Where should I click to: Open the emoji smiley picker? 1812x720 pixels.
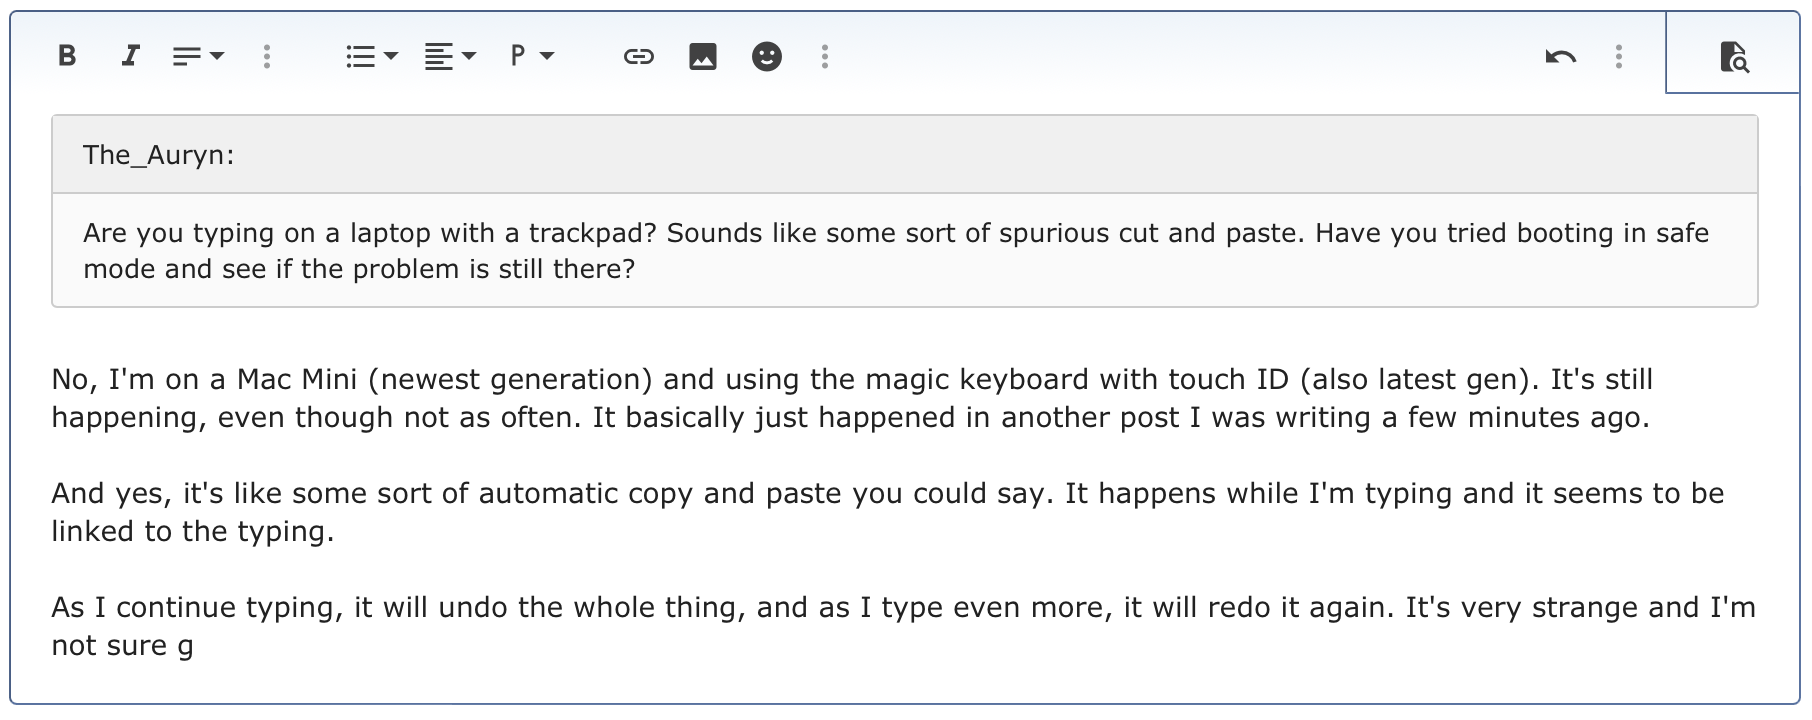[767, 56]
